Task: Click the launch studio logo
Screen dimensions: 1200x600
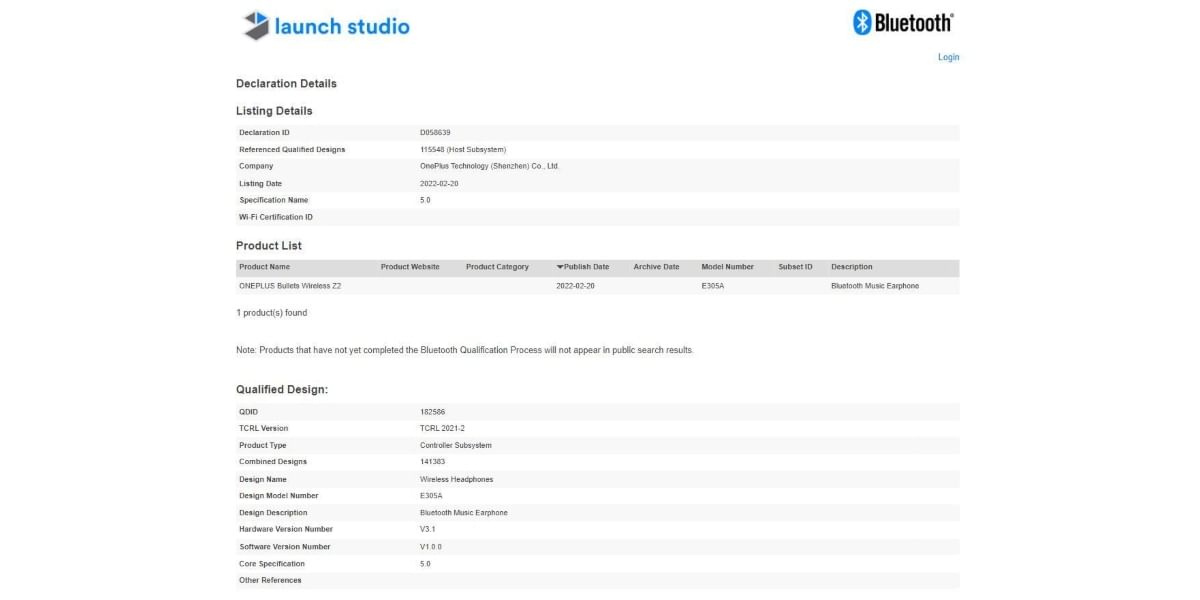Action: point(326,26)
